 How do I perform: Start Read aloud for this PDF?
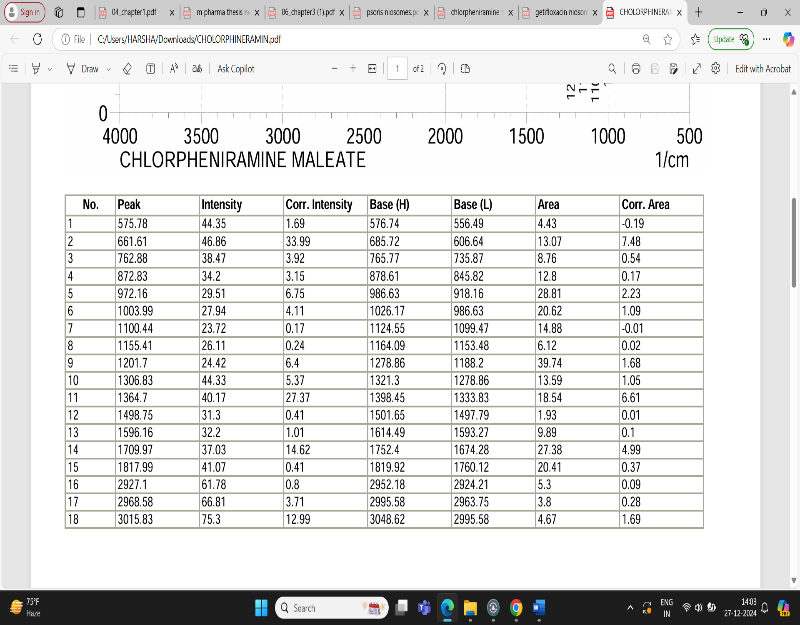click(x=174, y=68)
